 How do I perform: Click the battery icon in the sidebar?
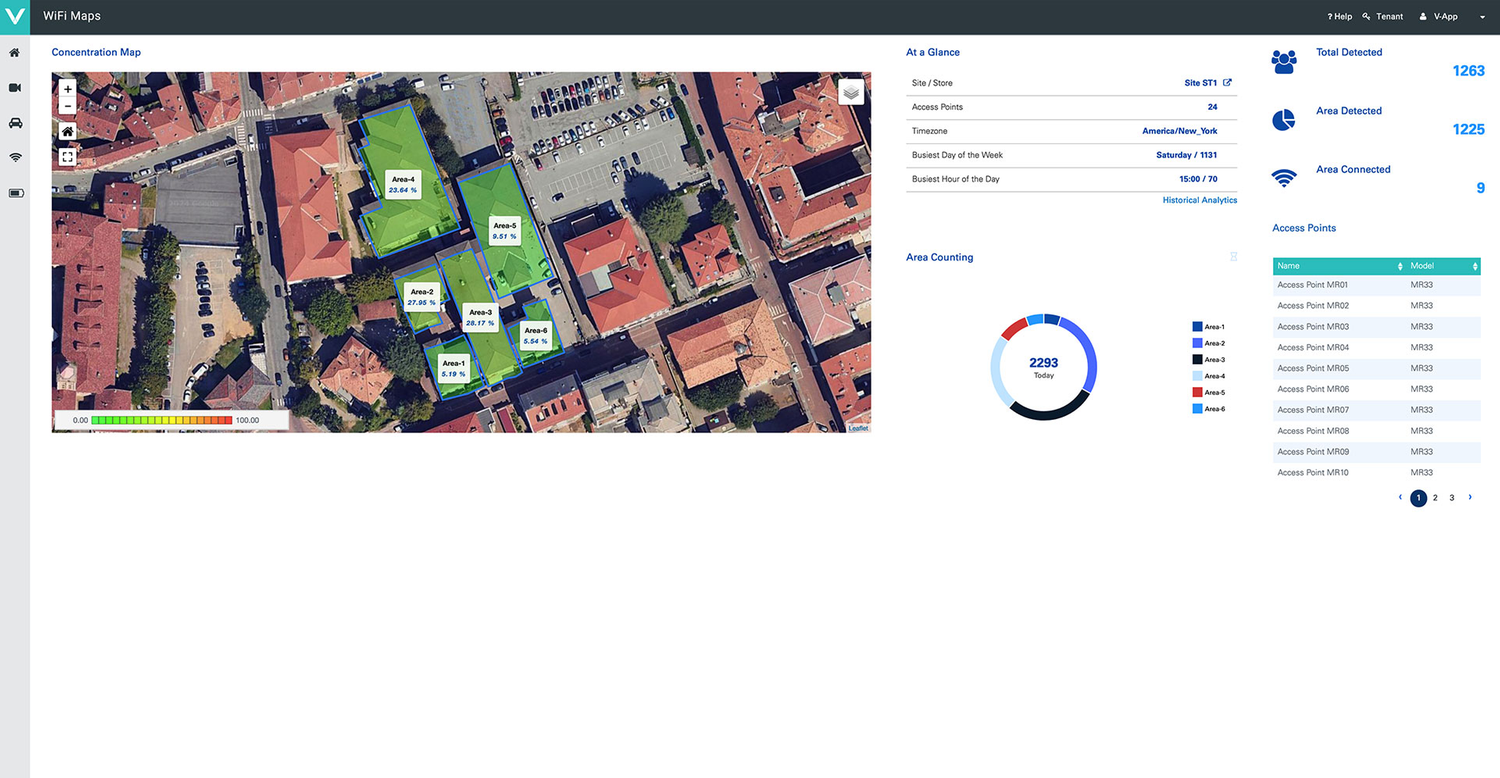pyautogui.click(x=15, y=192)
